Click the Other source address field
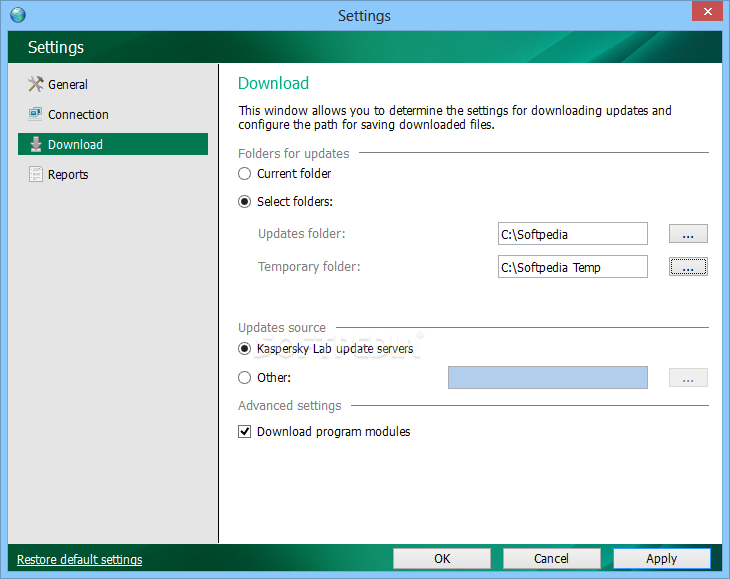The image size is (730, 579). [548, 377]
